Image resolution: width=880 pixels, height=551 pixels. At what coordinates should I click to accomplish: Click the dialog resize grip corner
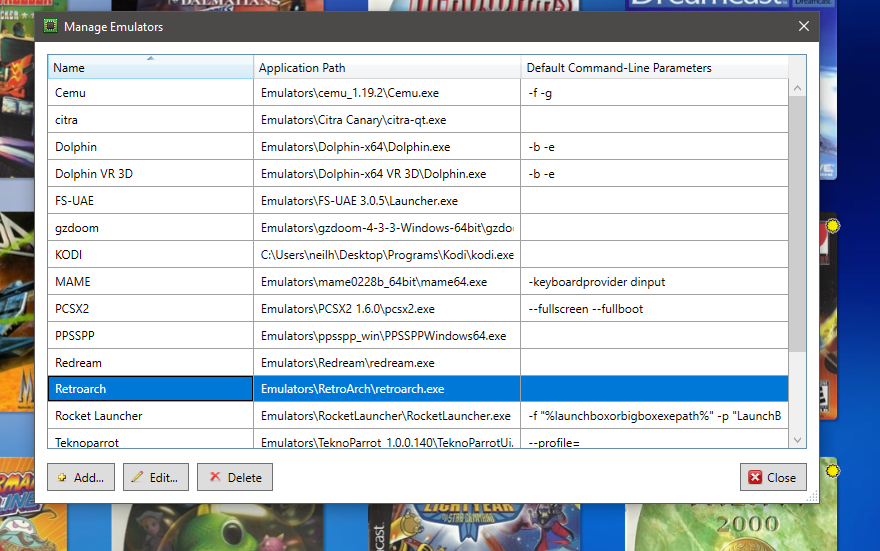point(812,496)
